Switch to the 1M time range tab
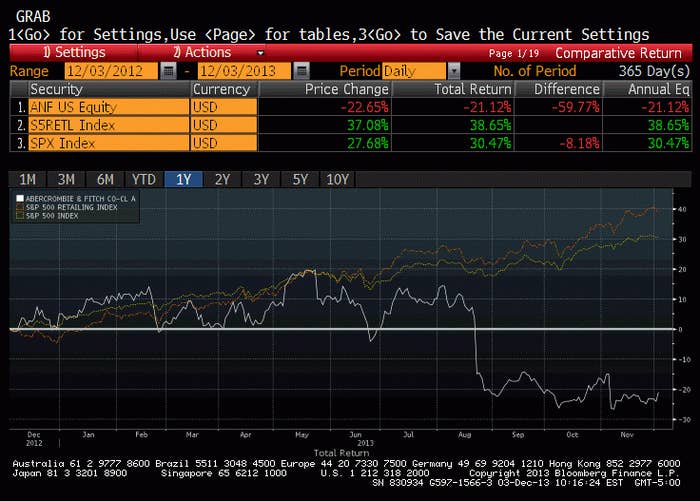This screenshot has height=501, width=700. click(28, 180)
